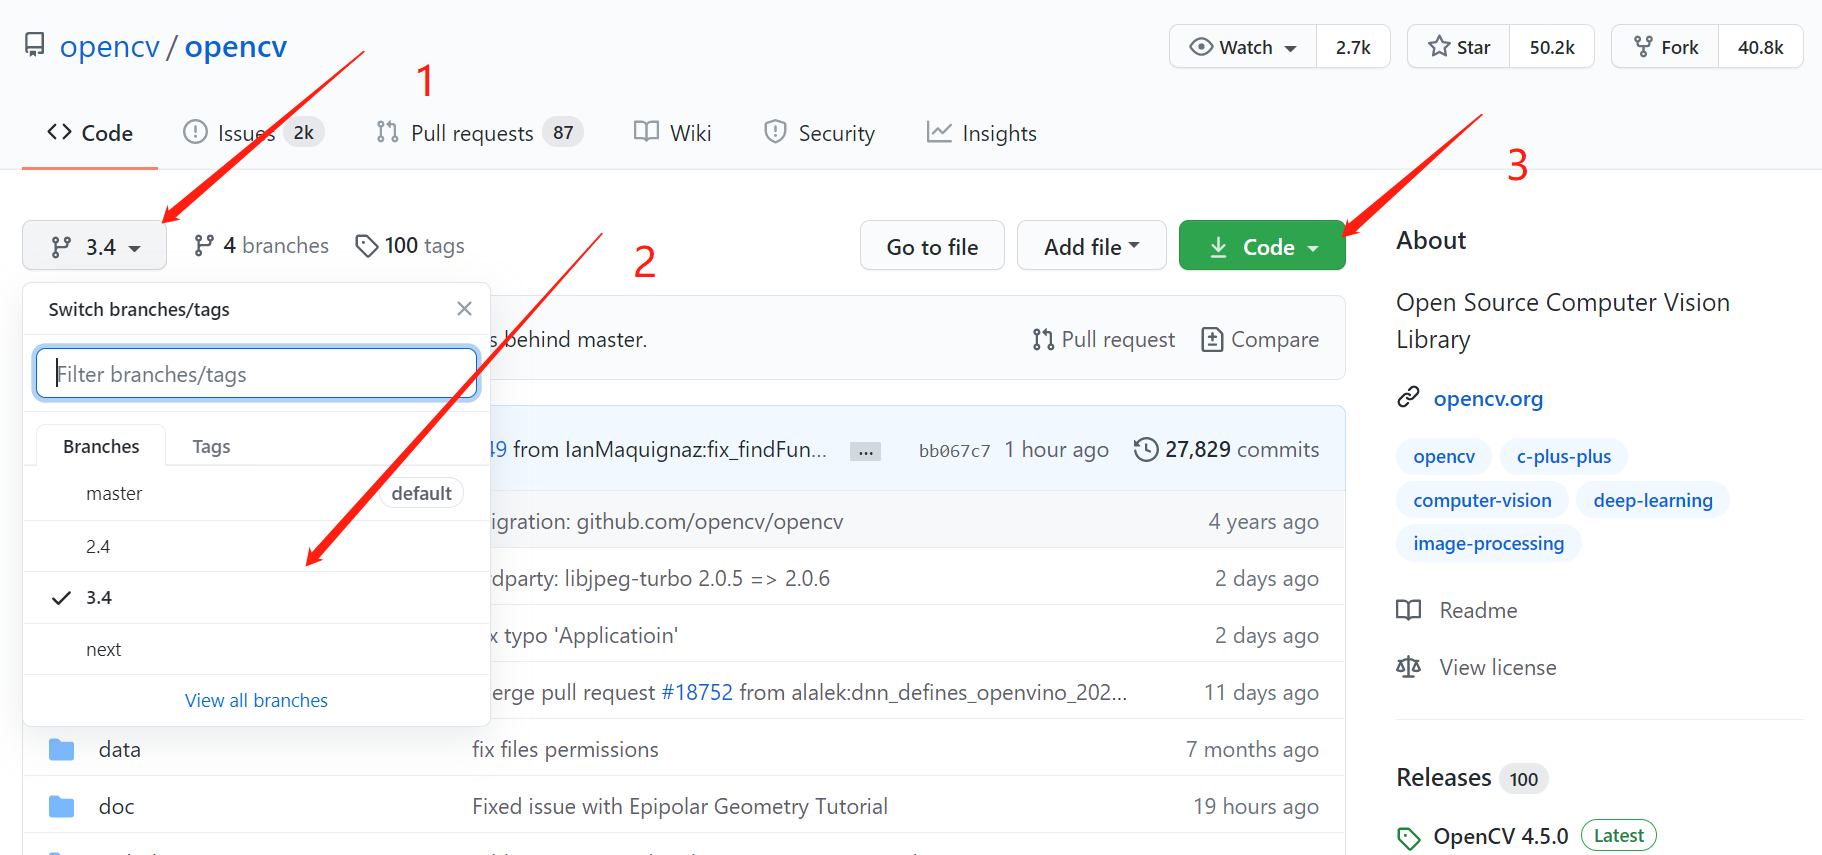Viewport: 1822px width, 855px height.
Task: Choose the master branch
Action: click(x=257, y=494)
